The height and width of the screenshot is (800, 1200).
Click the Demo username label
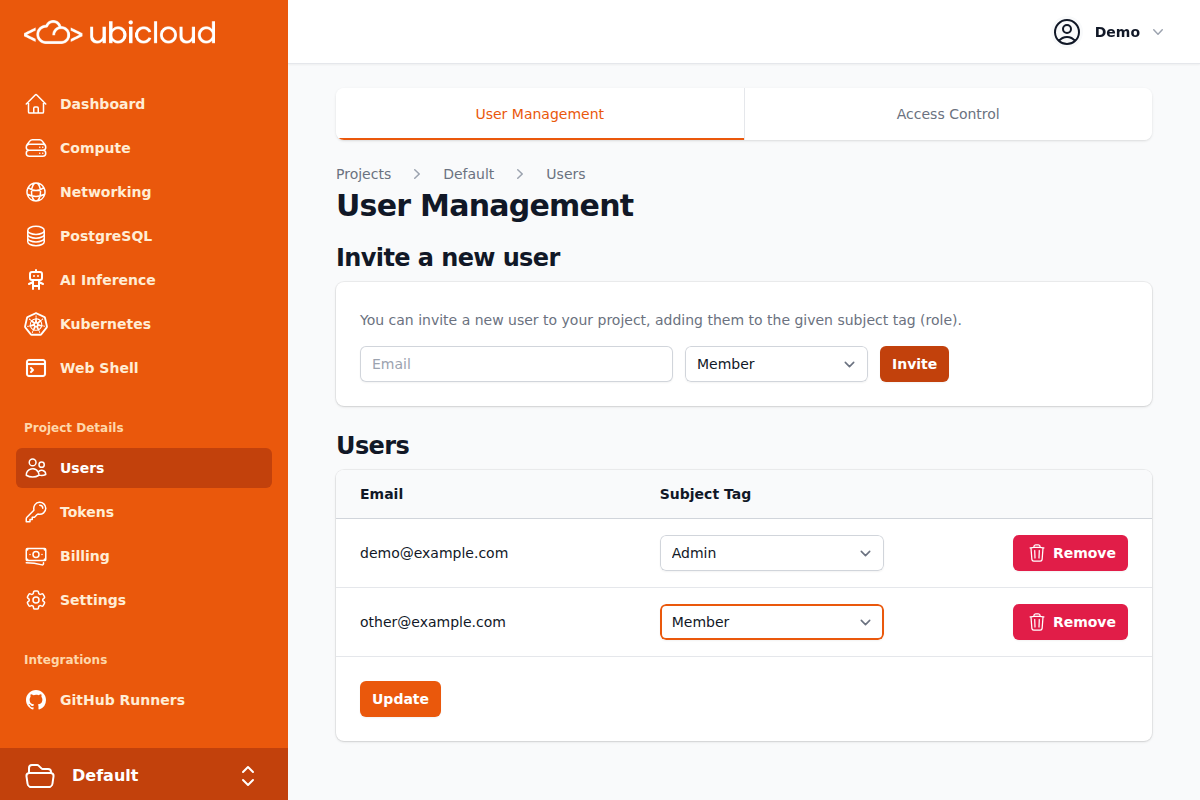(1117, 32)
